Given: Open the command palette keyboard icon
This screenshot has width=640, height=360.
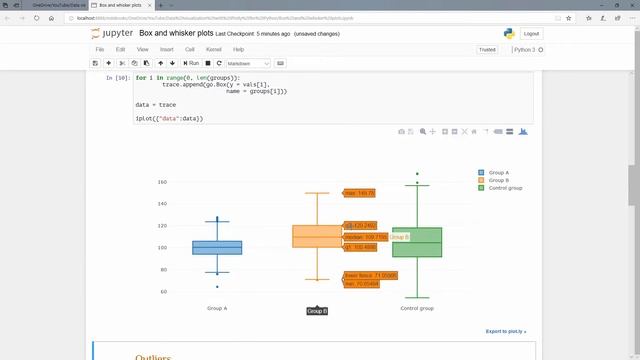Looking at the screenshot, I should tap(280, 63).
